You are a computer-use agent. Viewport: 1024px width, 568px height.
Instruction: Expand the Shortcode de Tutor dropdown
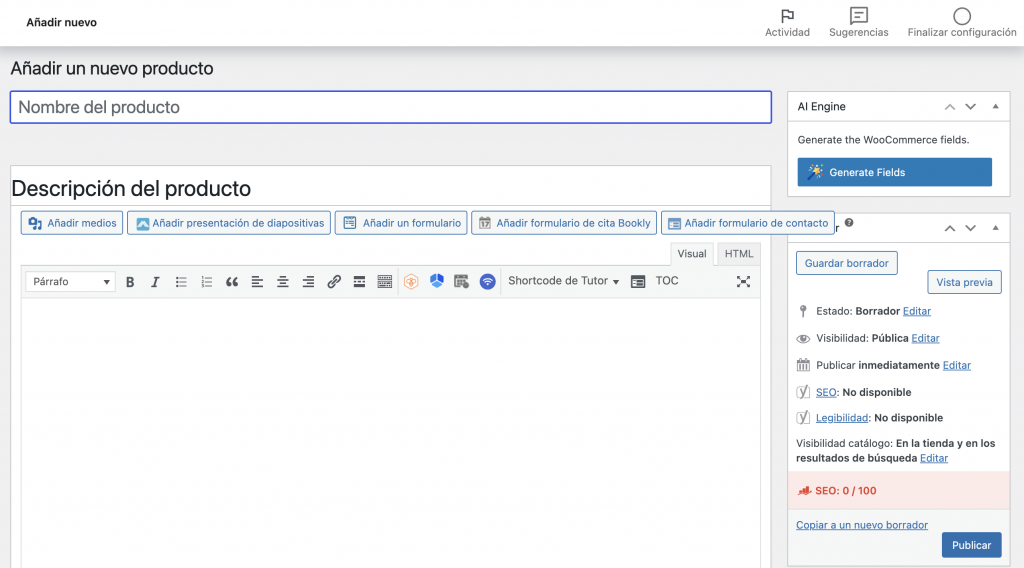pos(563,282)
